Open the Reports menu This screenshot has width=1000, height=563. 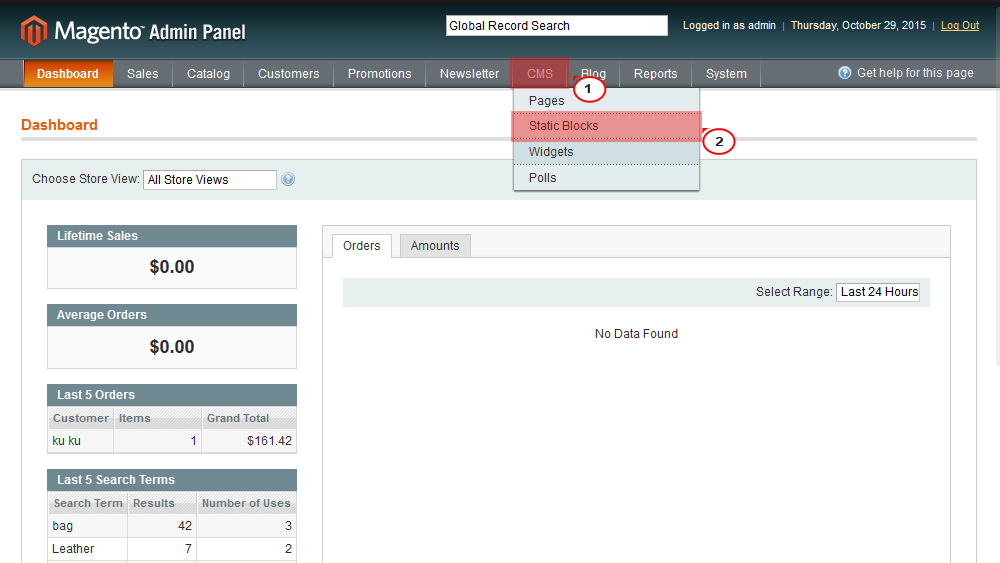(x=656, y=74)
